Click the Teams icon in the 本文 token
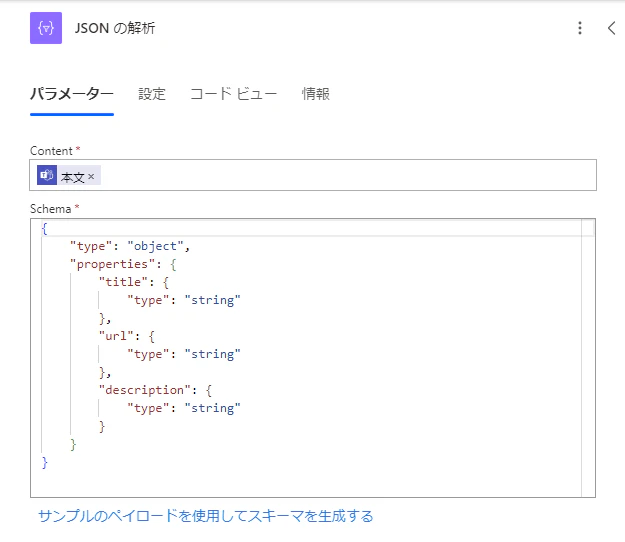The width and height of the screenshot is (625, 542). [47, 175]
